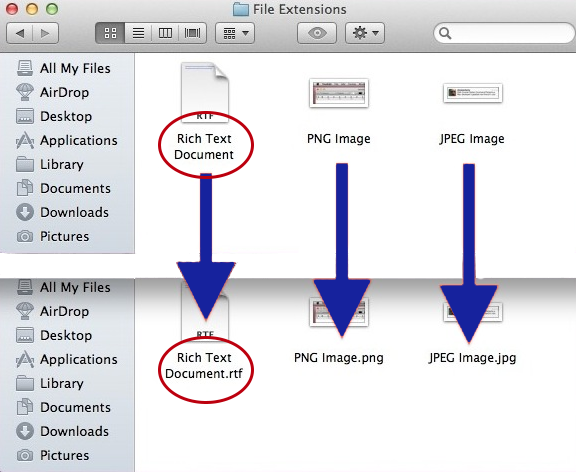Click the 'PNG Image.png' file name
Image resolution: width=576 pixels, height=472 pixels.
point(339,358)
